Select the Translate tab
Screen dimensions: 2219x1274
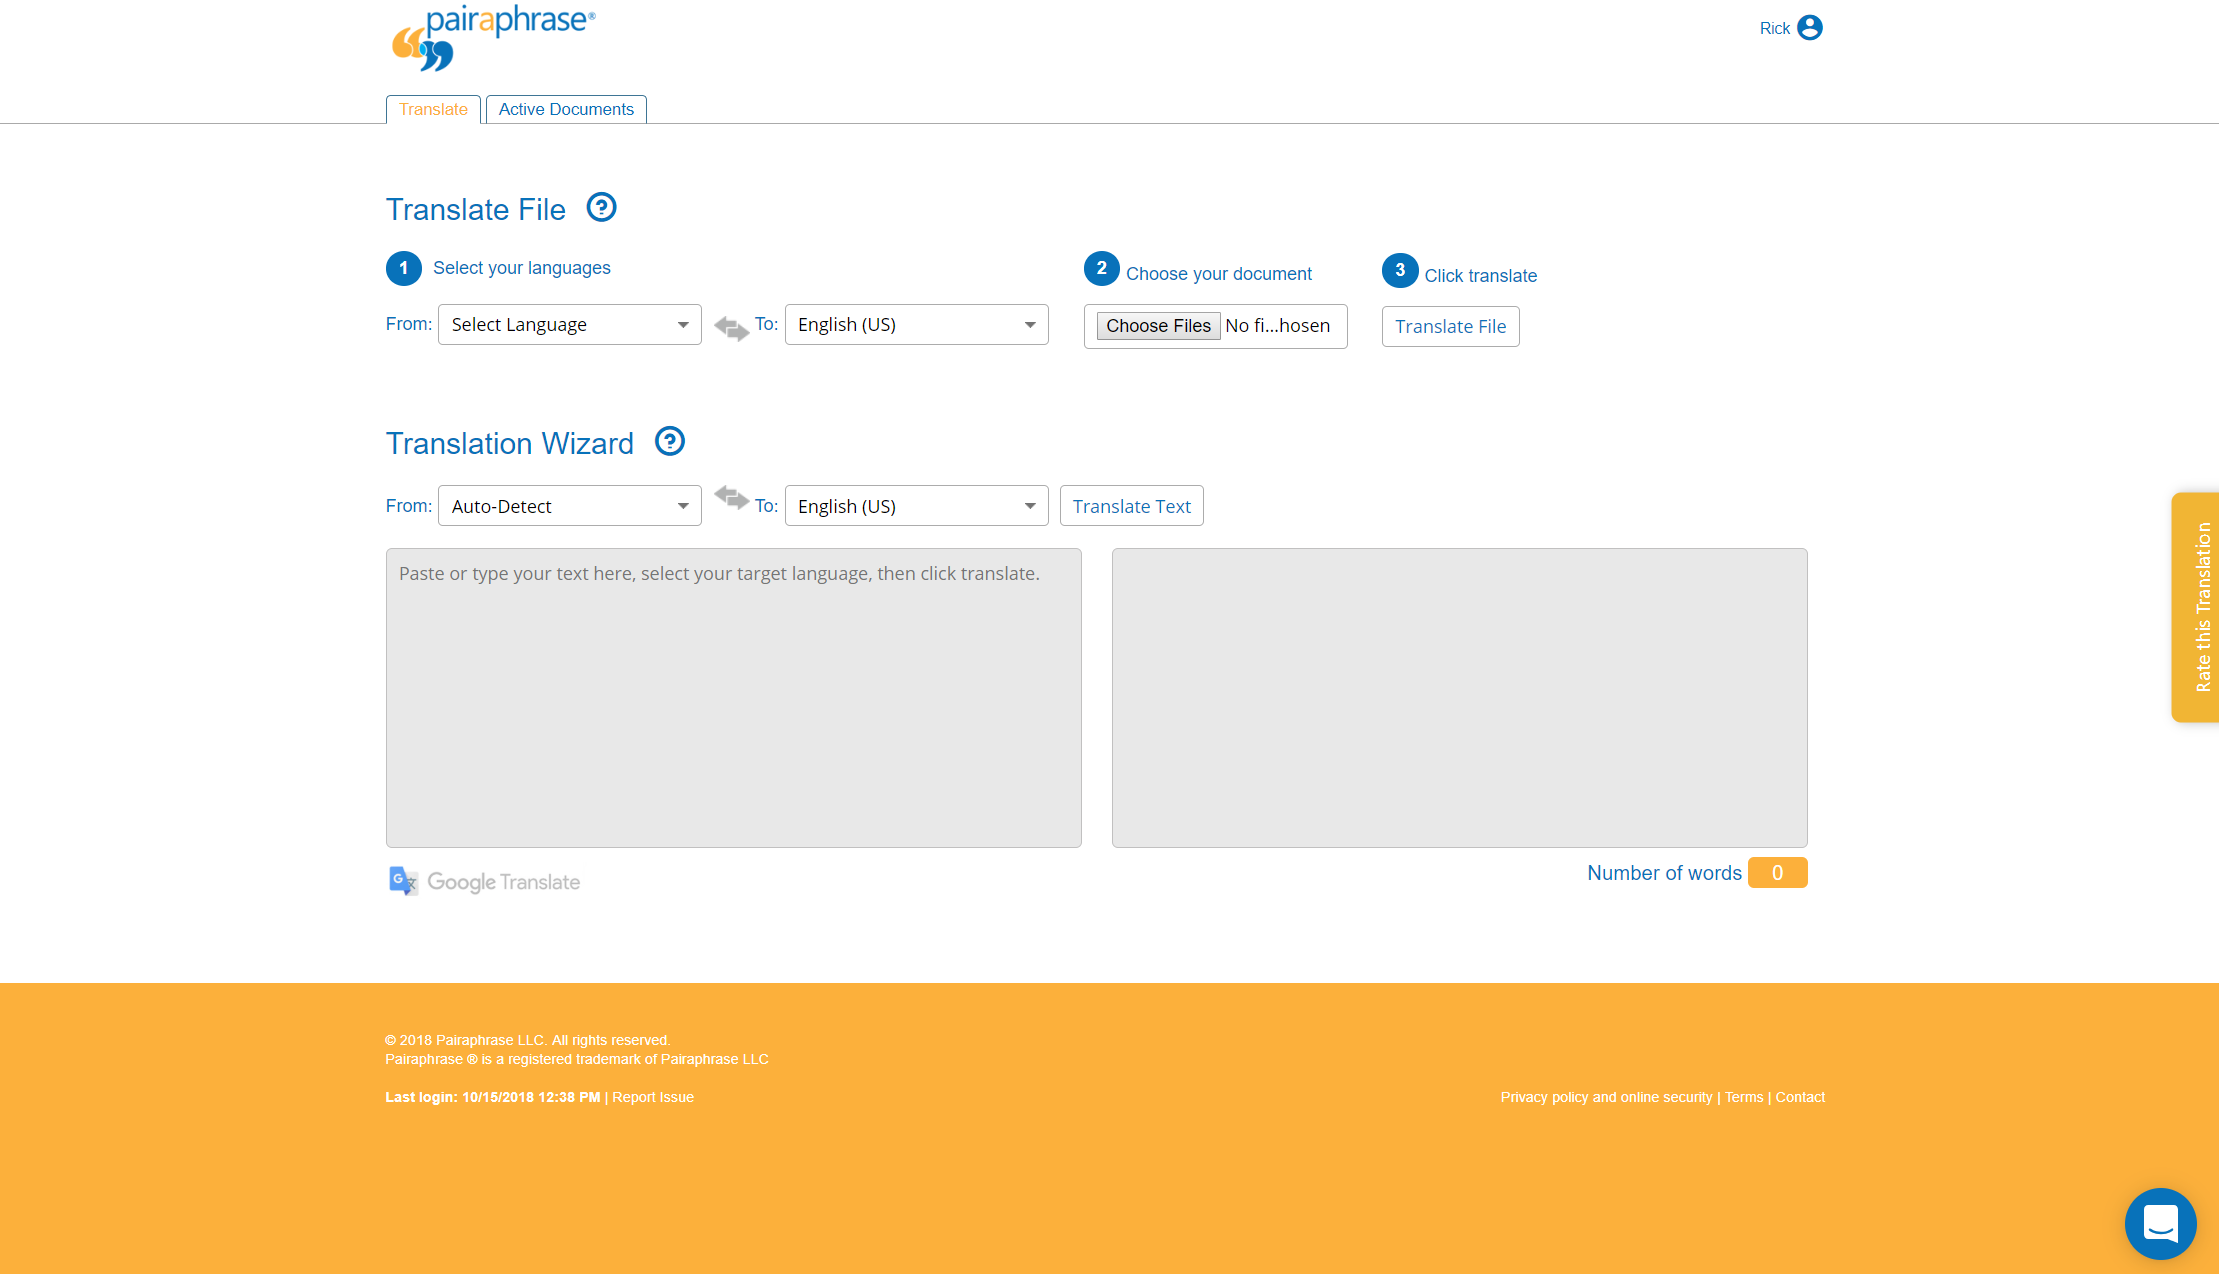pos(433,108)
